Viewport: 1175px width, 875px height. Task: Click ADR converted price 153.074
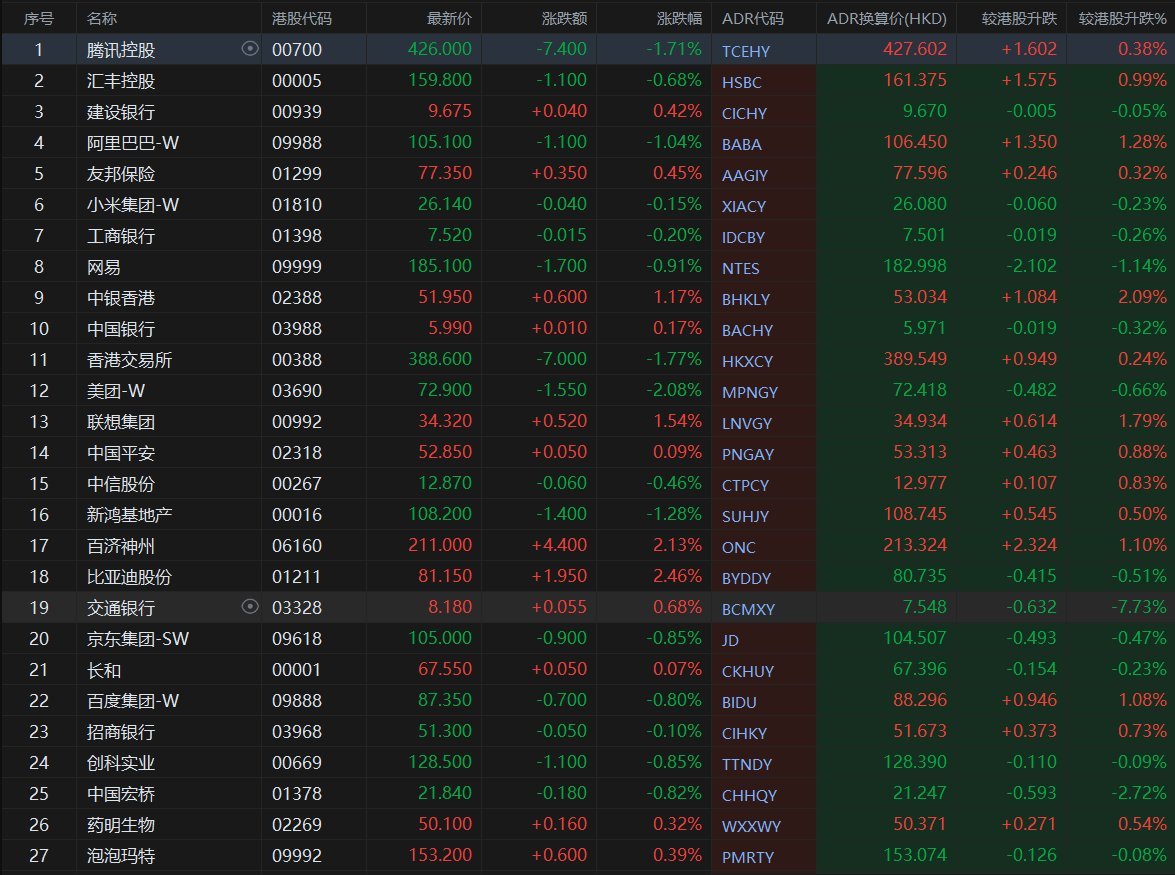(x=915, y=855)
